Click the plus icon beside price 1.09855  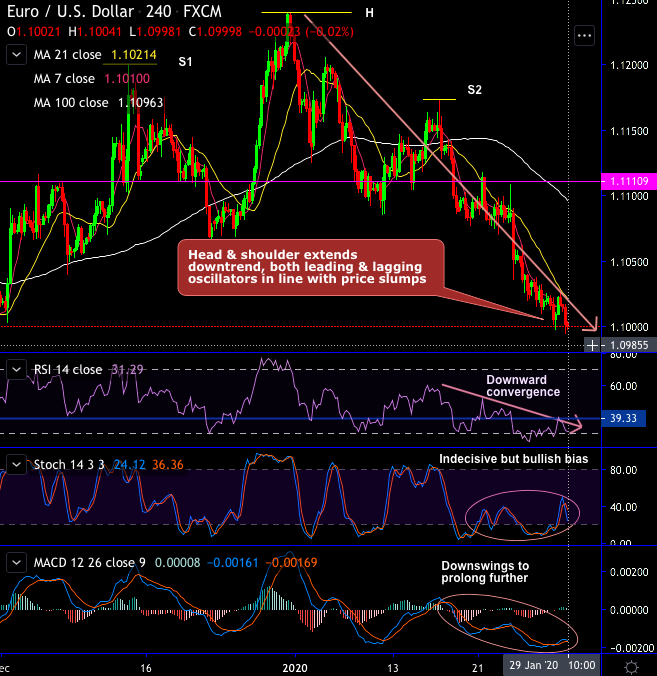pos(592,345)
